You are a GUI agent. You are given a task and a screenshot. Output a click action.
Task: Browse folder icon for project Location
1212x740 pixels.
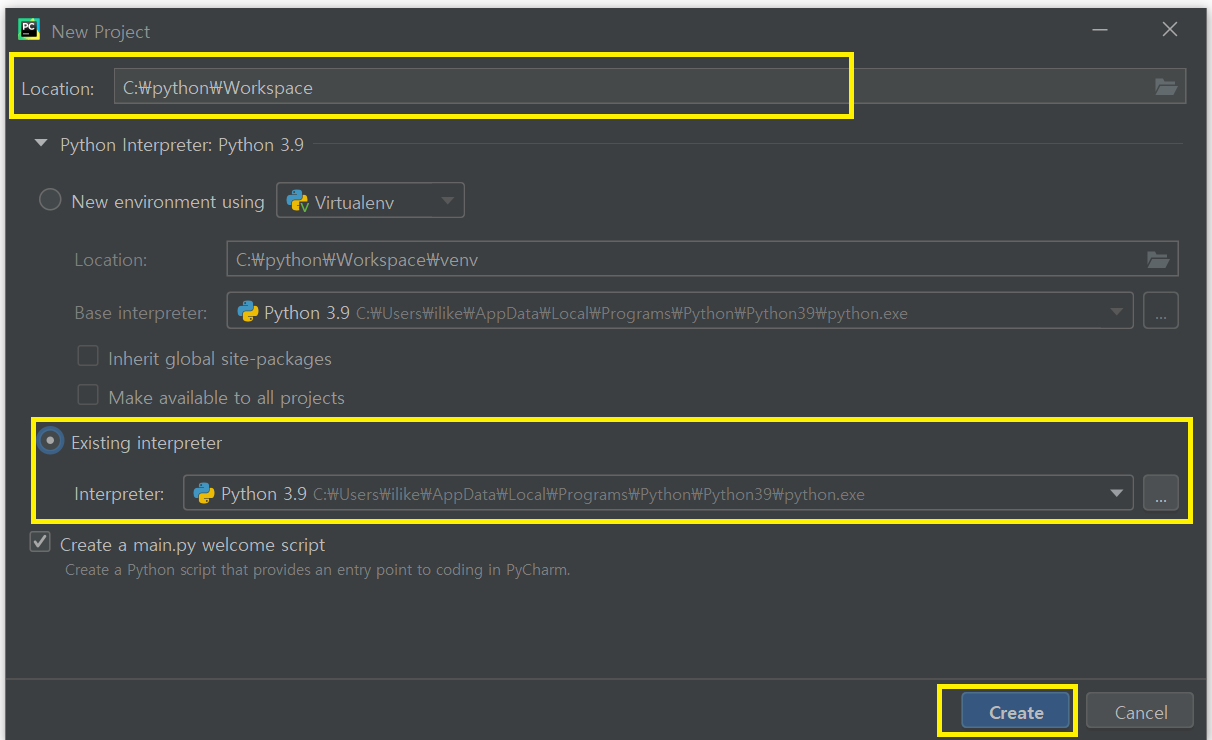1166,87
